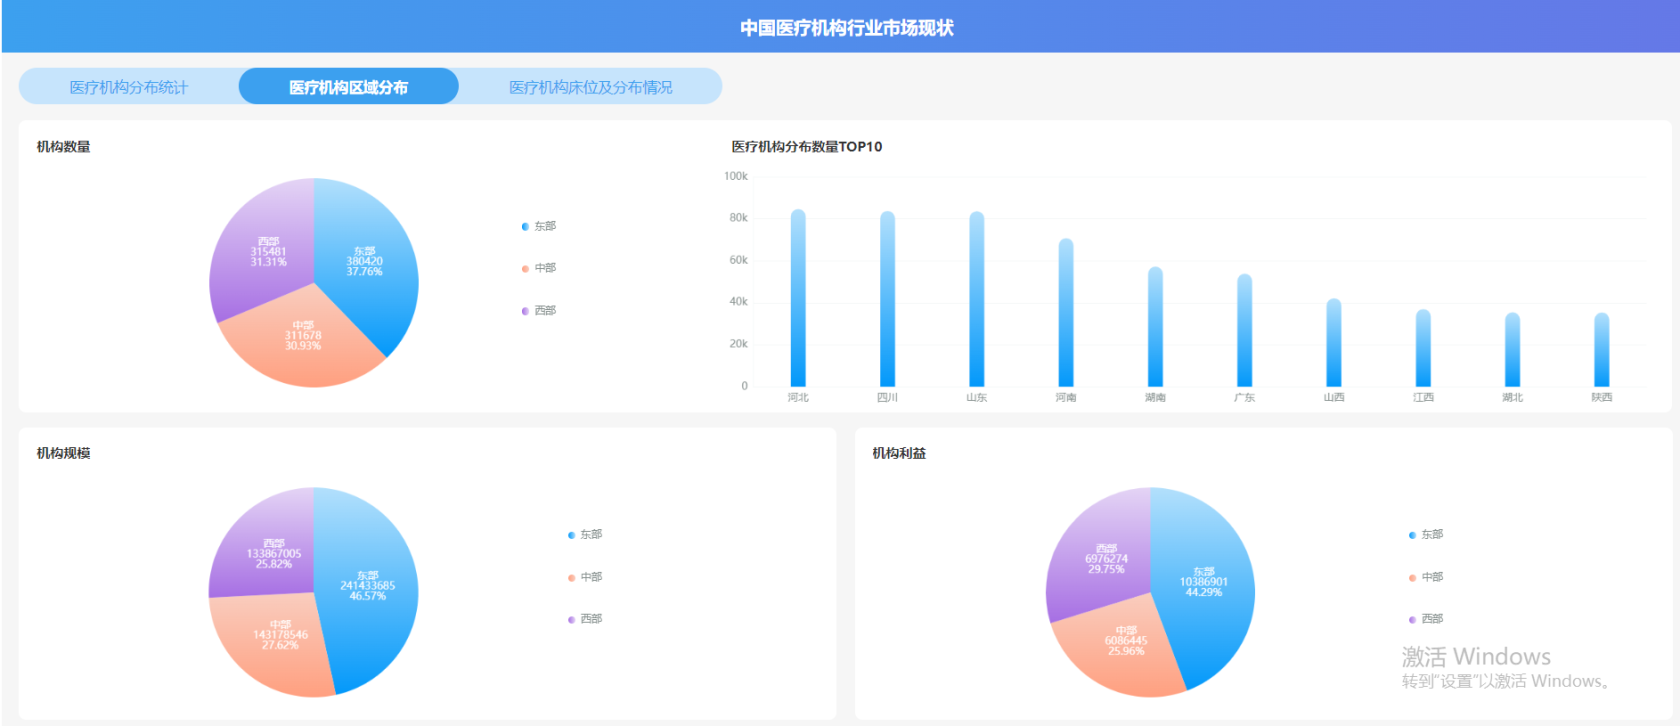Viewport: 1680px width, 726px height.
Task: Toggle 西部 legend in 机构数量 chart
Action: pyautogui.click(x=538, y=311)
